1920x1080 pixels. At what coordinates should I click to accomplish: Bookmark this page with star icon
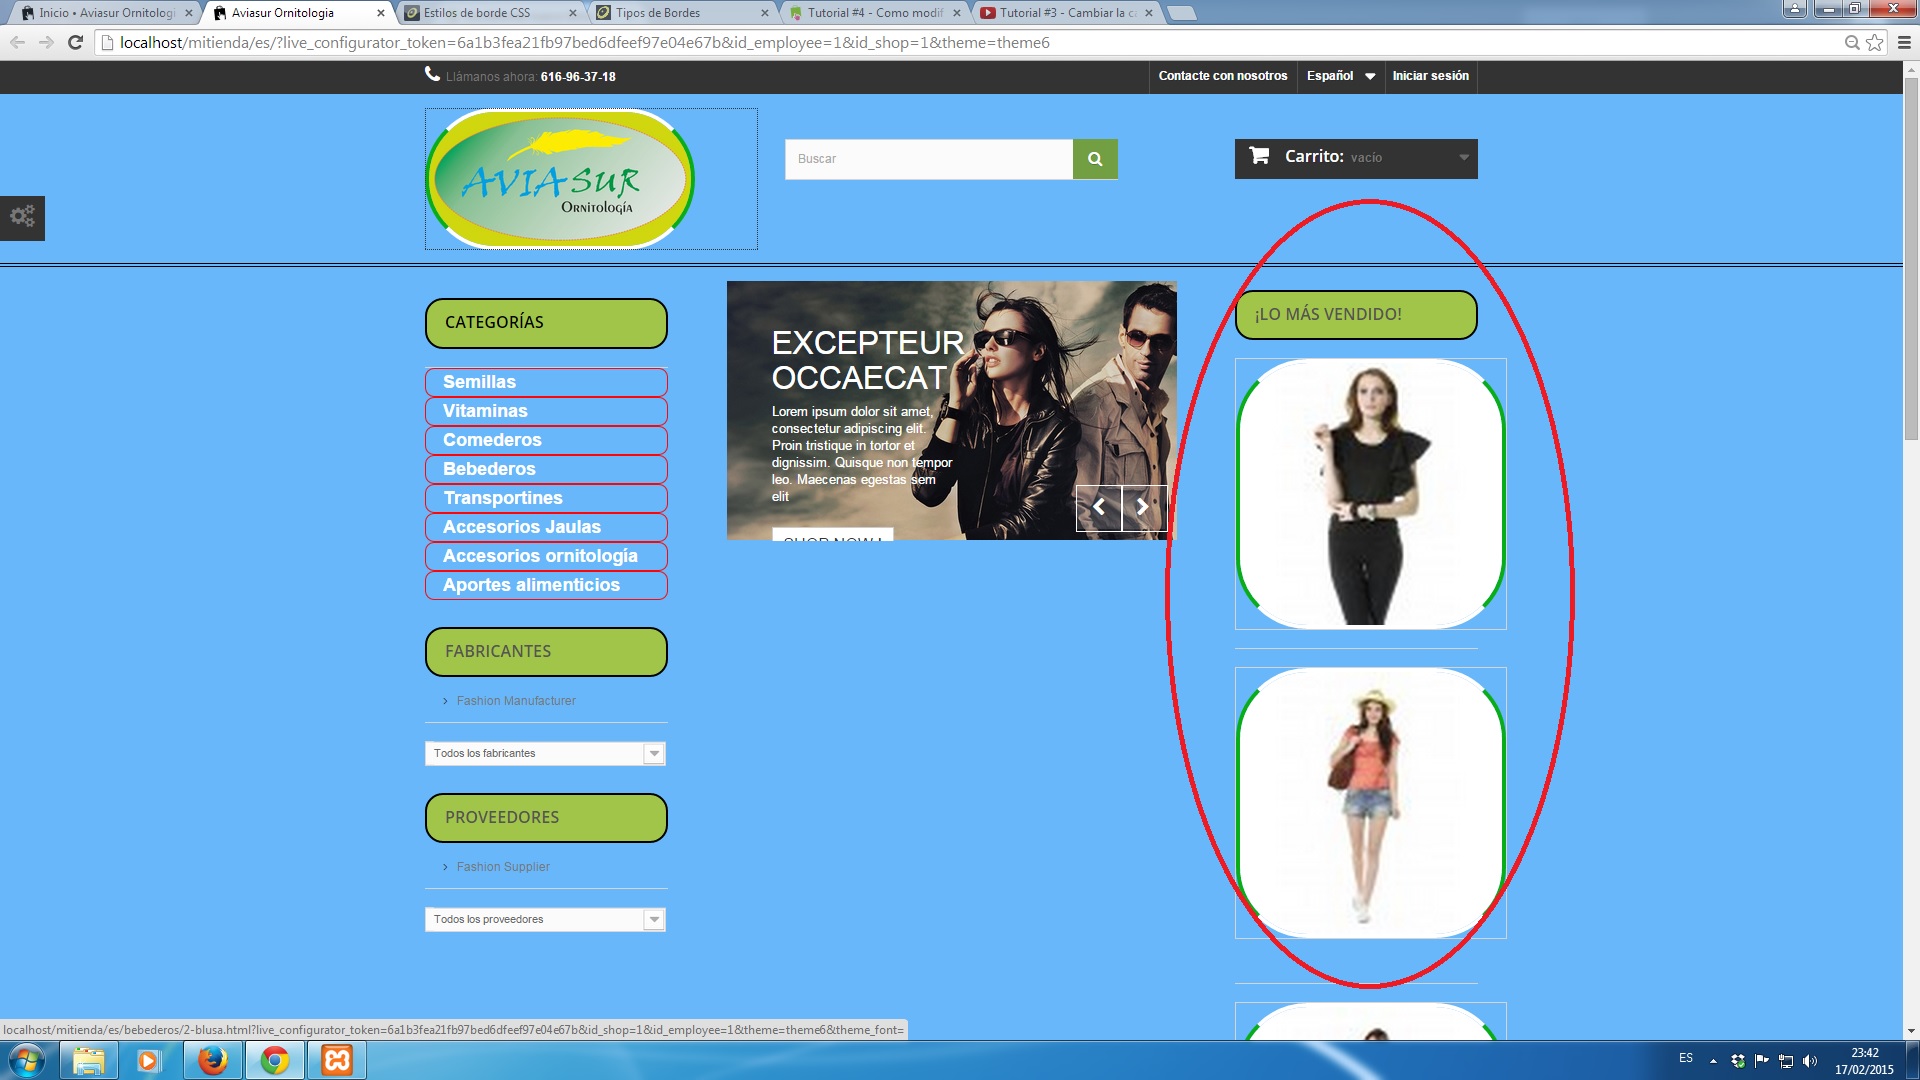pos(1874,42)
